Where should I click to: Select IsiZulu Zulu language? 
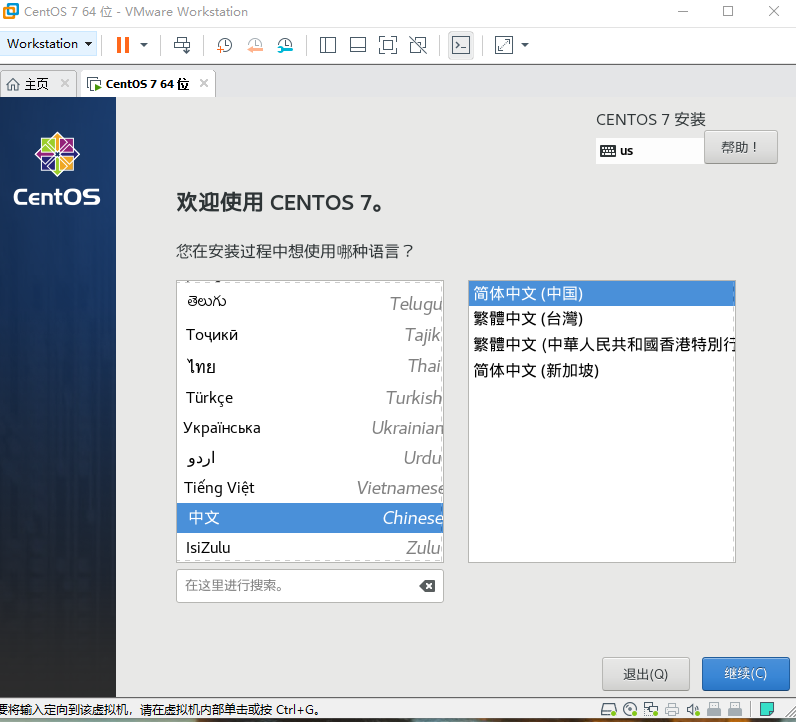coord(310,547)
